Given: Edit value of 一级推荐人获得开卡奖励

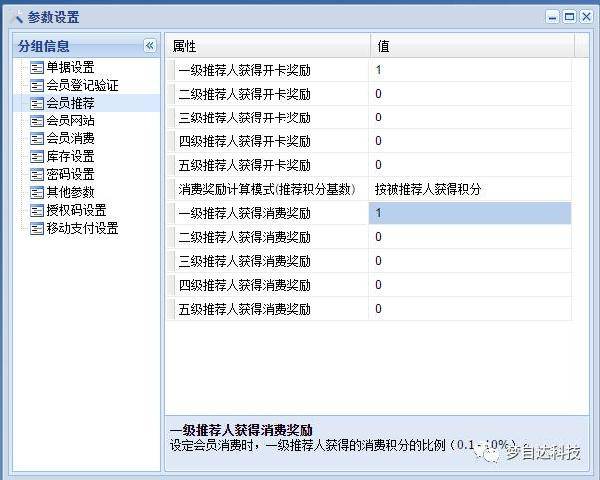Looking at the screenshot, I should click(470, 70).
